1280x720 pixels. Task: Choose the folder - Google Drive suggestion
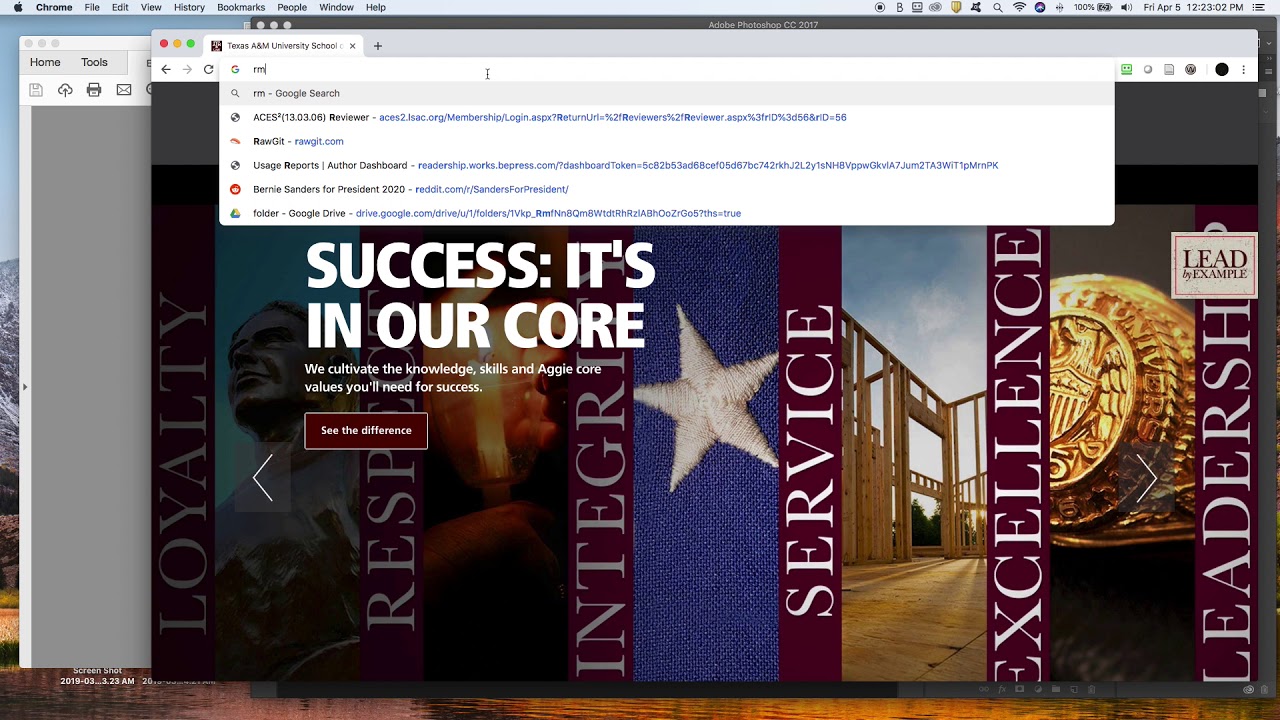(666, 213)
